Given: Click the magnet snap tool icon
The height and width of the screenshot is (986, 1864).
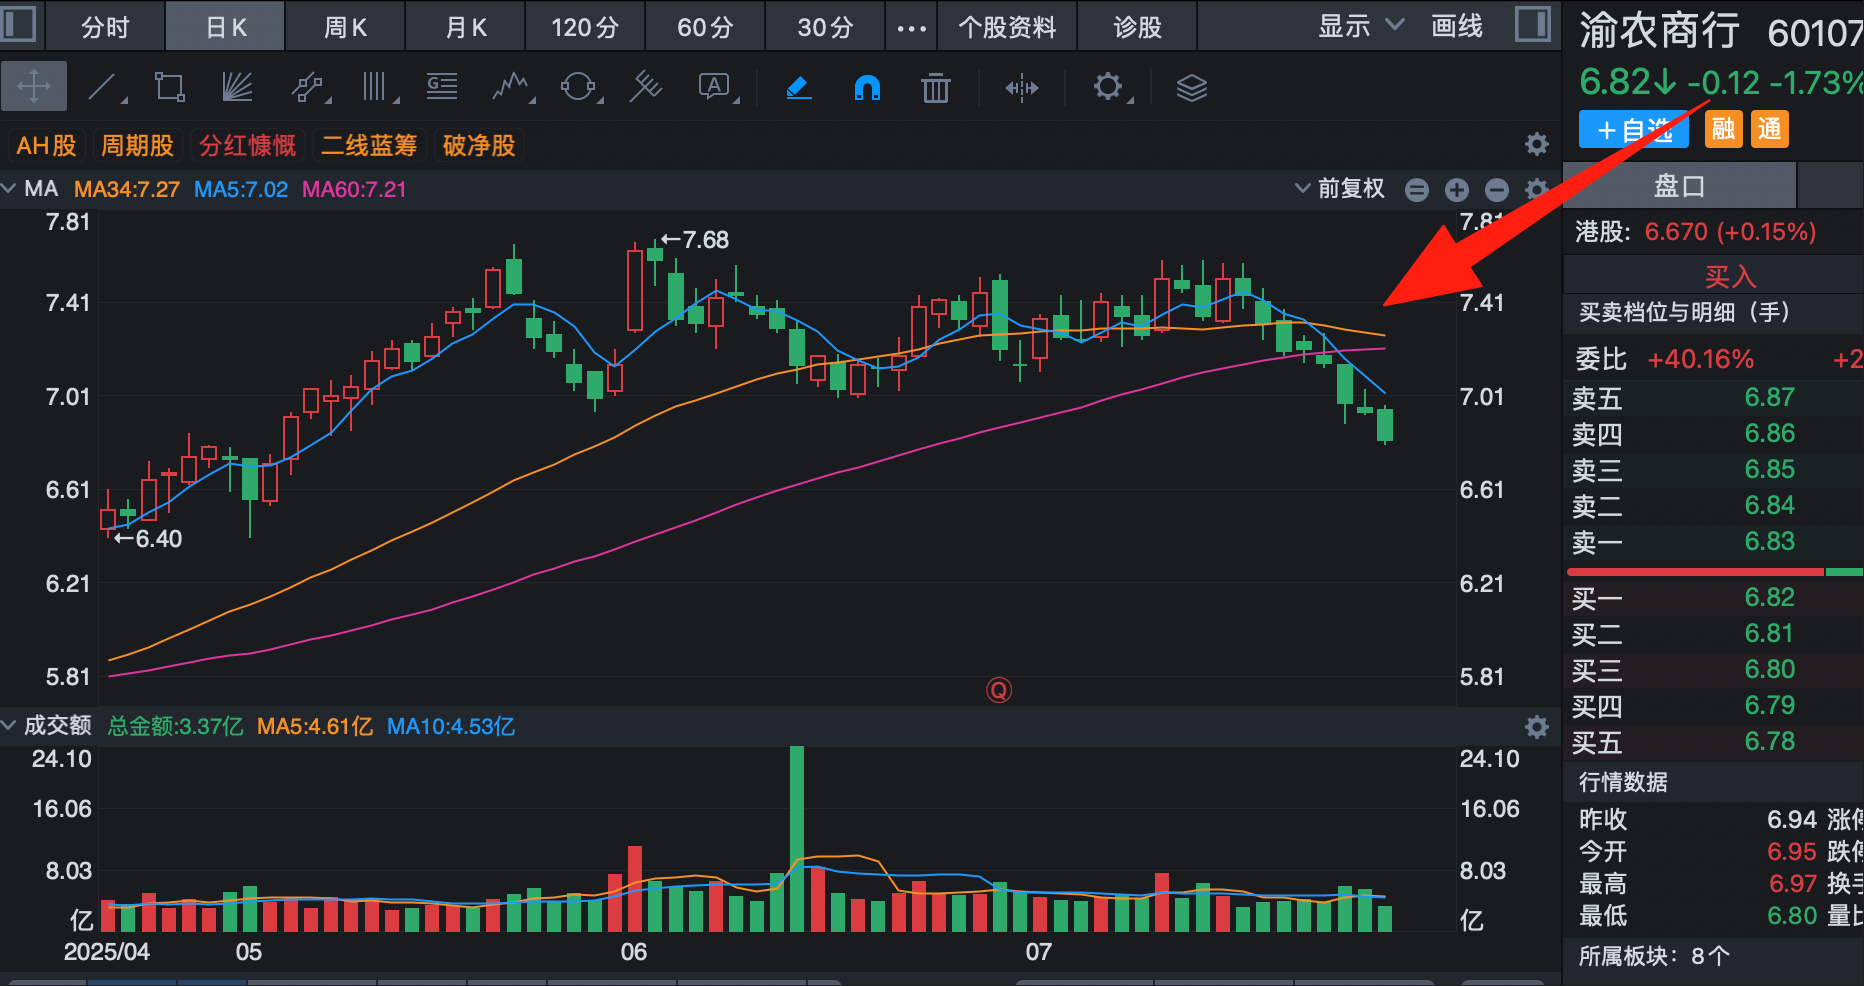Looking at the screenshot, I should [867, 88].
